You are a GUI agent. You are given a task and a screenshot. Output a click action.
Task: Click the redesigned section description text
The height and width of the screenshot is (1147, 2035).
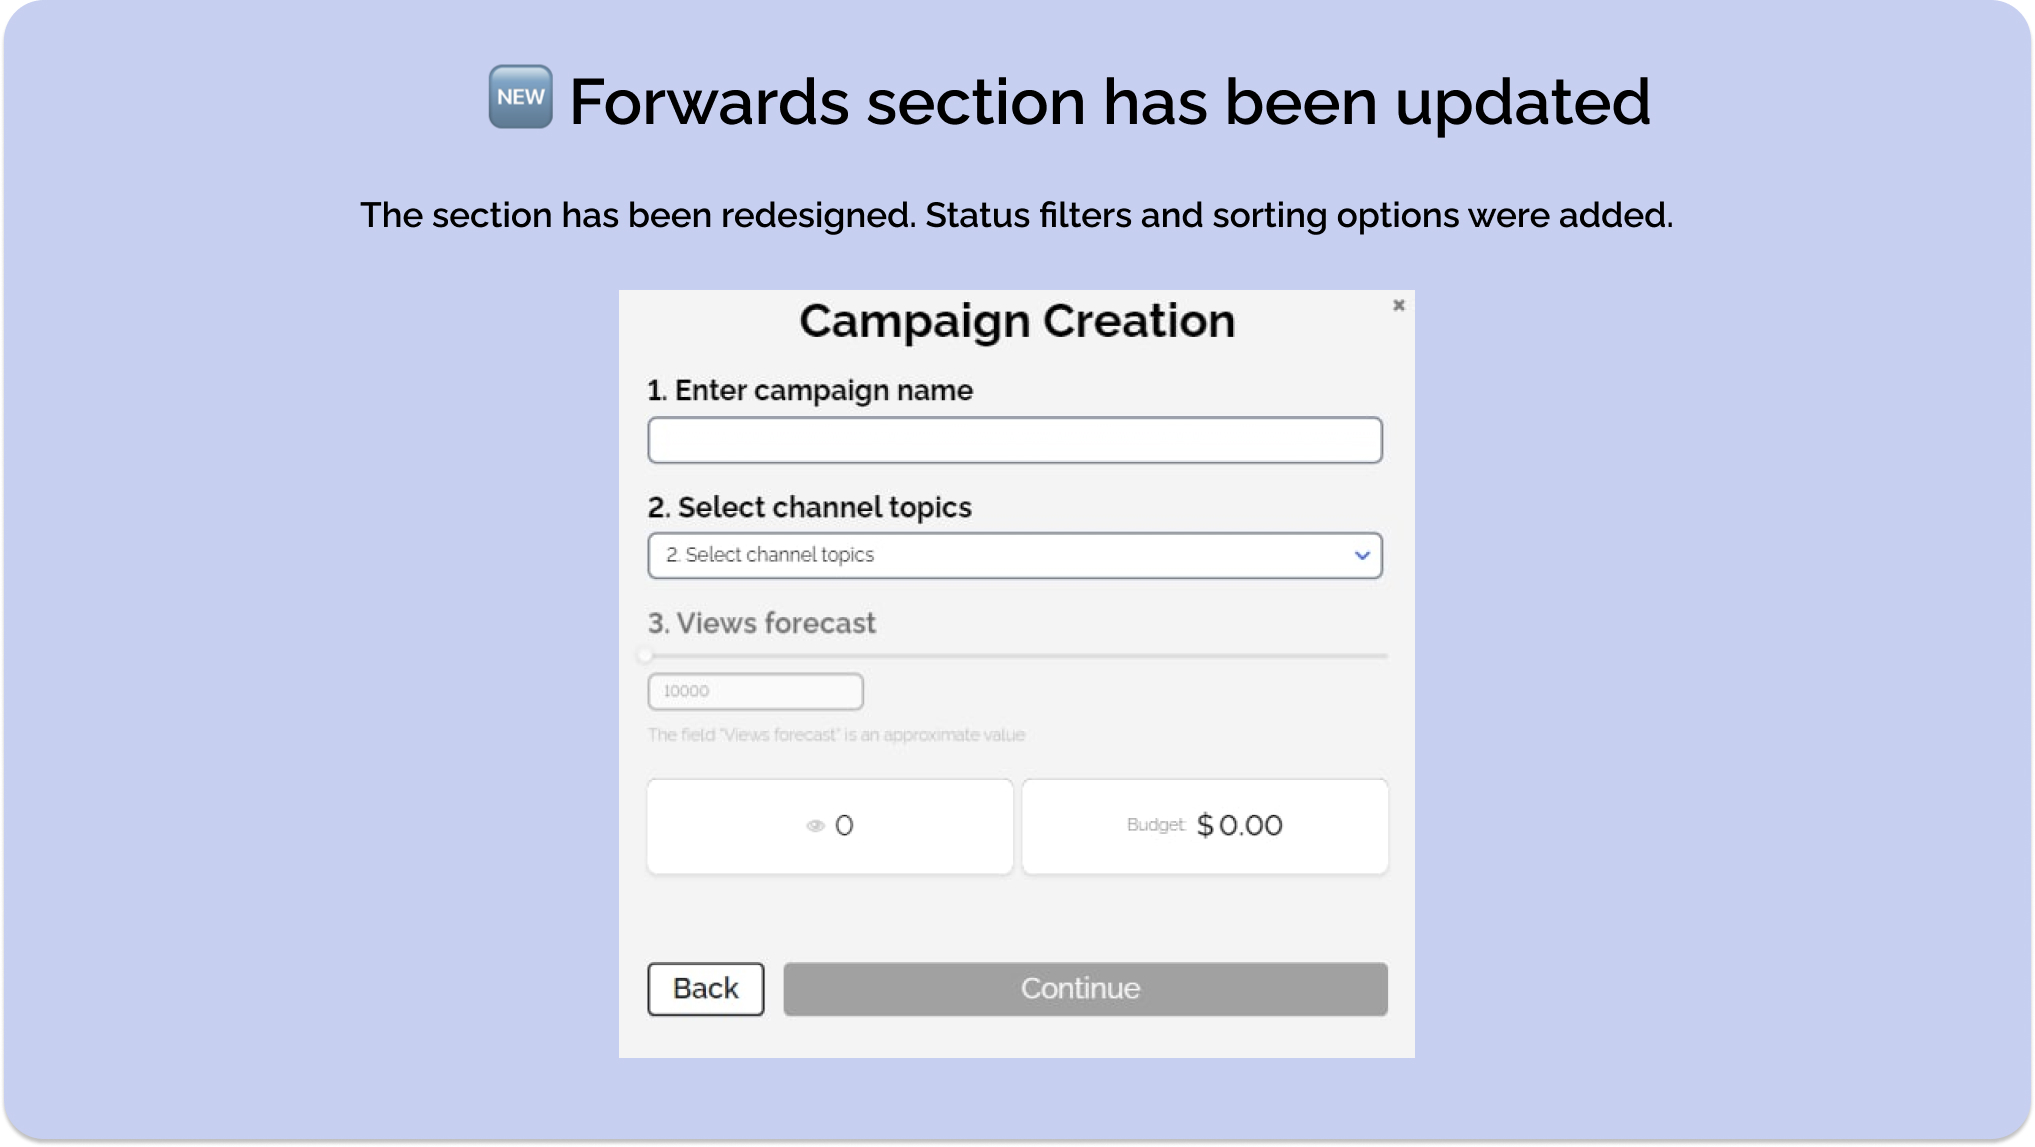[x=1017, y=215]
